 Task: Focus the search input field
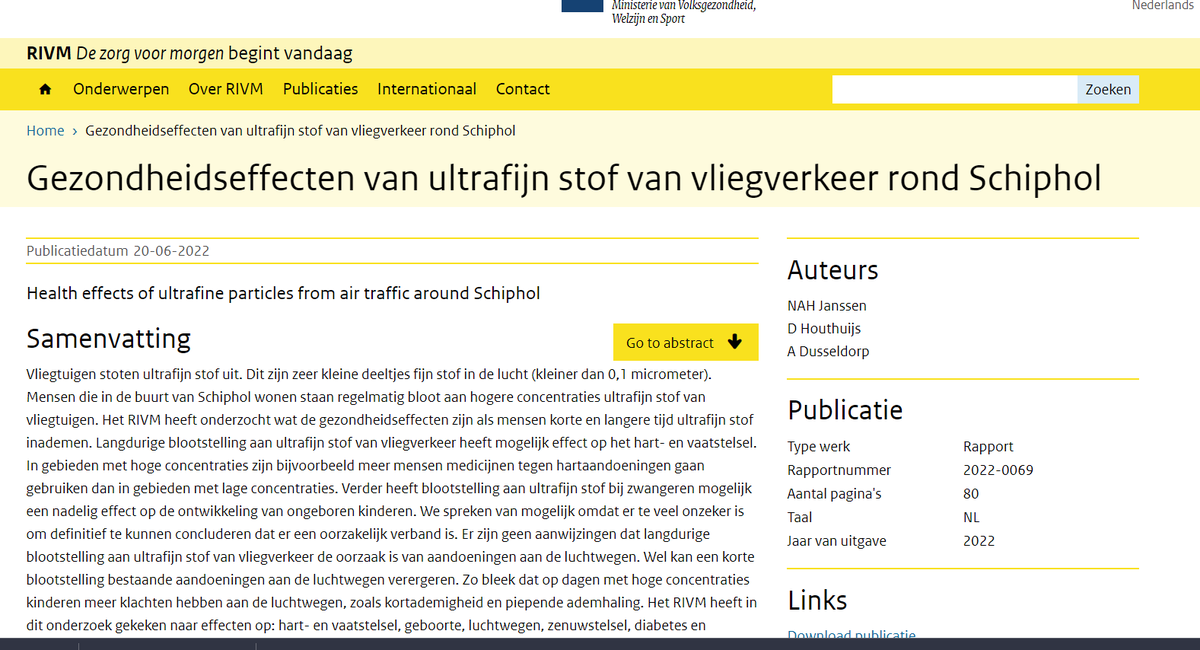[x=954, y=89]
